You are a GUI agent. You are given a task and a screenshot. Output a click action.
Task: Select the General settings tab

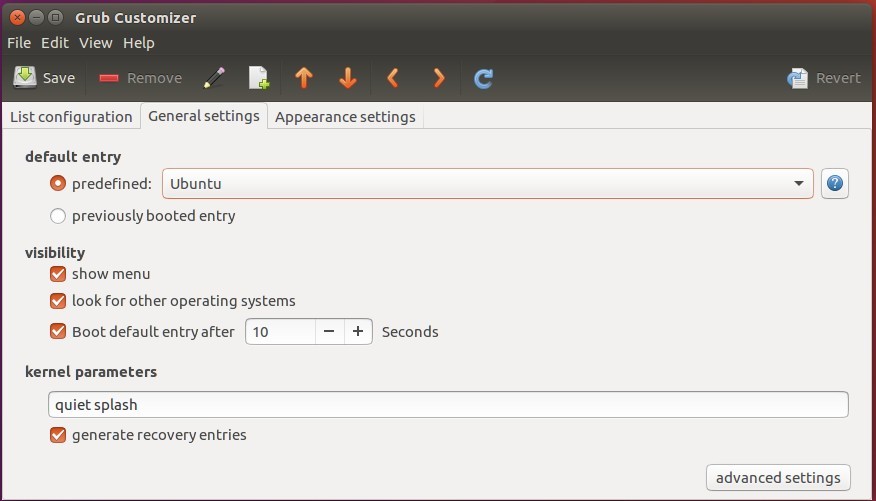(204, 116)
